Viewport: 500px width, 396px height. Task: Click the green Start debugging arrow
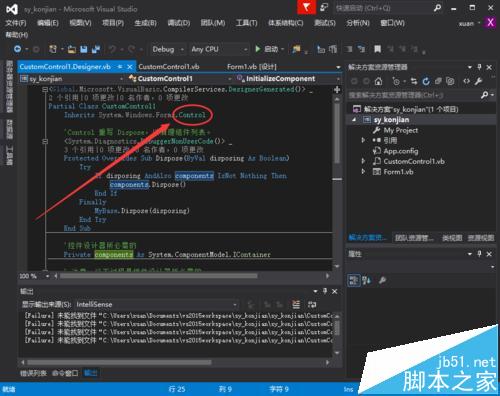tap(258, 49)
